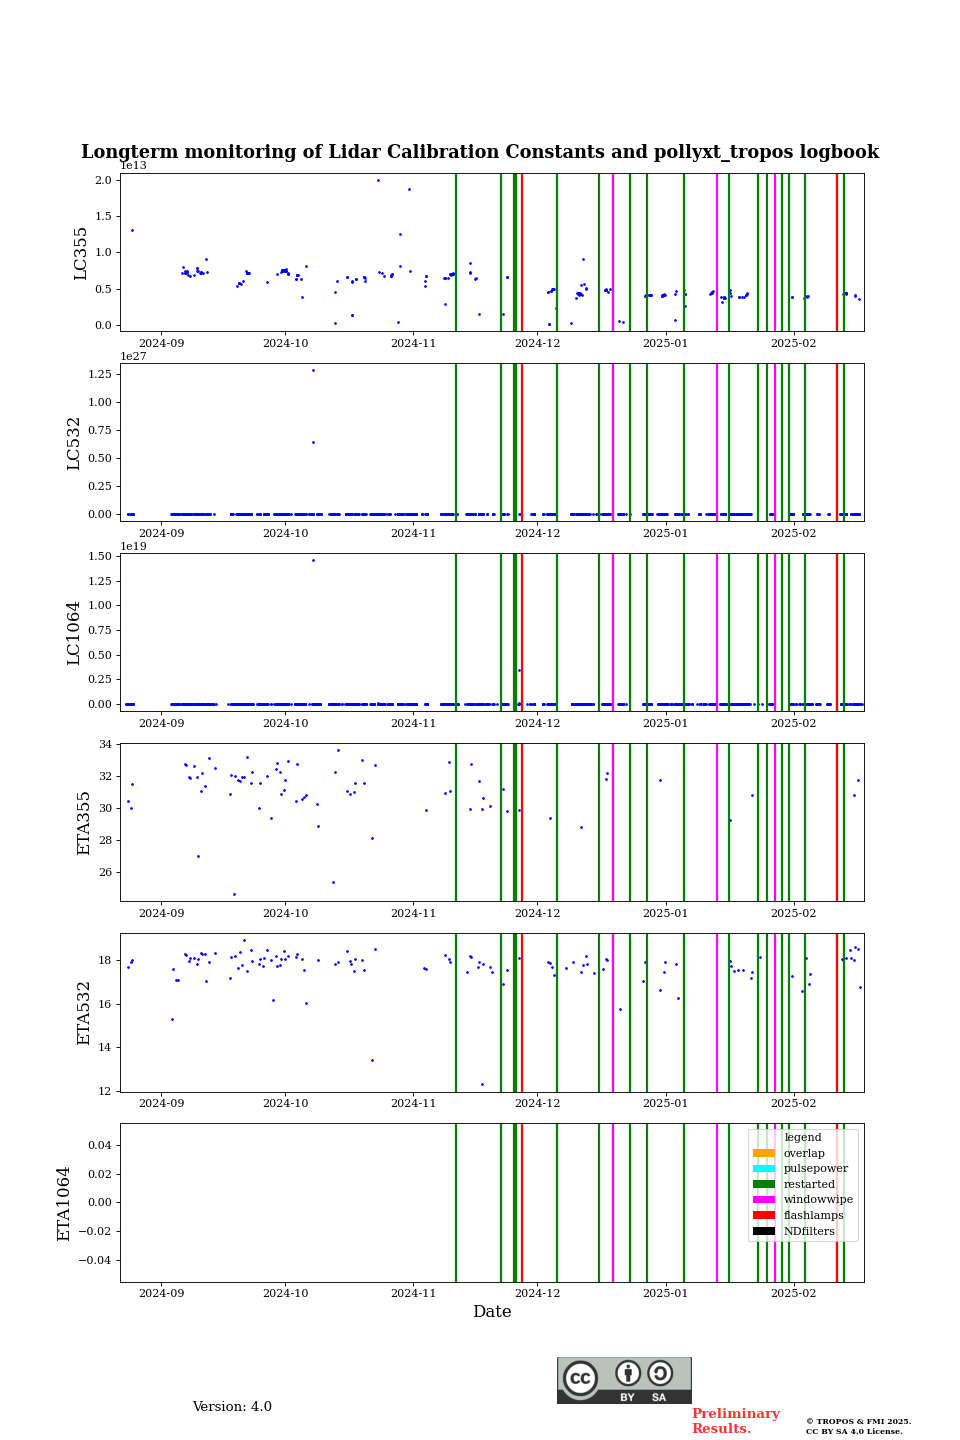
Task: Pick the magenta windowwipe legend swatch
Action: click(764, 1200)
